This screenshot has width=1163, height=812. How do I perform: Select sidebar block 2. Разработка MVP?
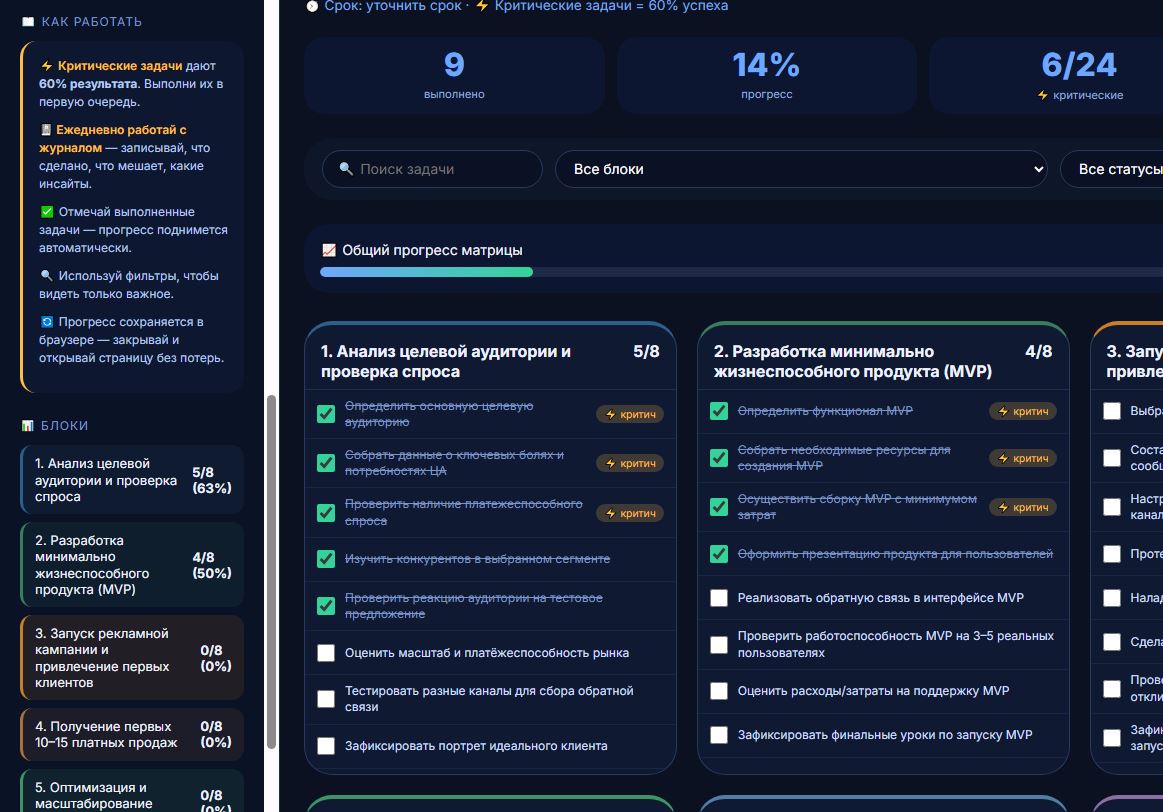point(132,565)
